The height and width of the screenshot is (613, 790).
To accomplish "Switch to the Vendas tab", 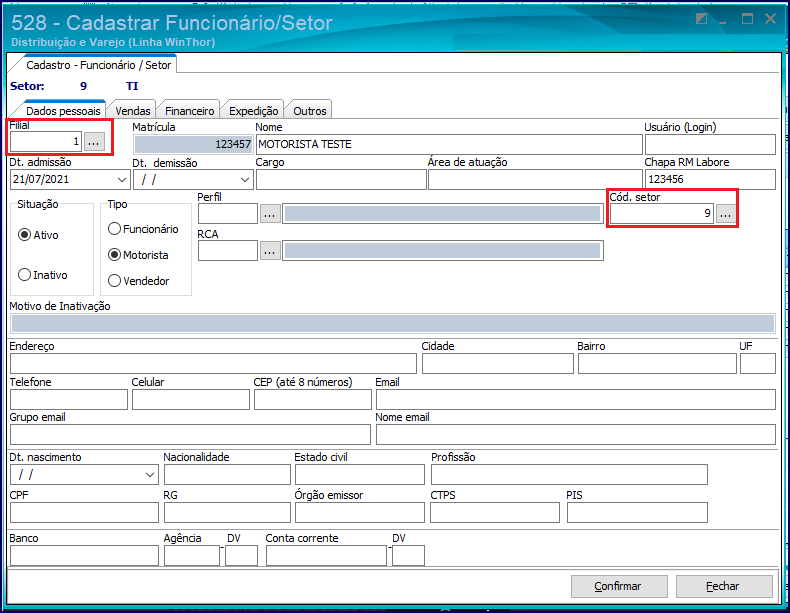I will 133,111.
